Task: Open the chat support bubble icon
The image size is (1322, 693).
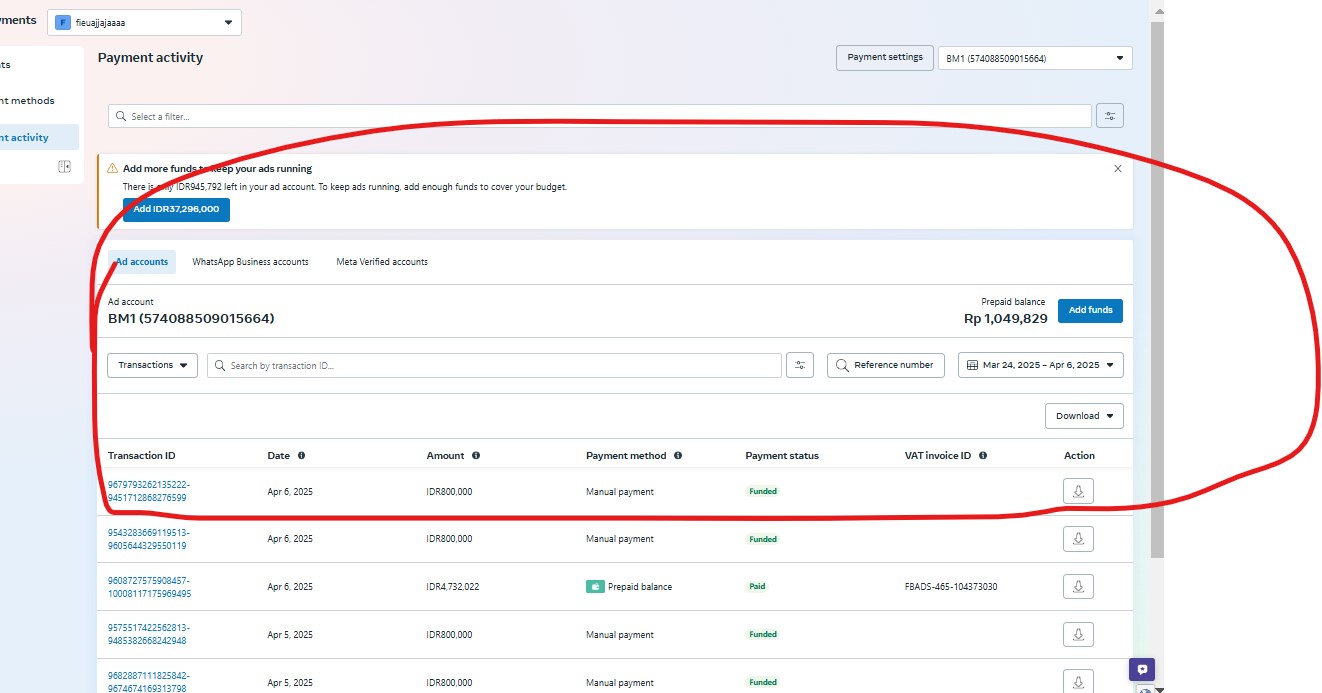Action: [x=1142, y=670]
